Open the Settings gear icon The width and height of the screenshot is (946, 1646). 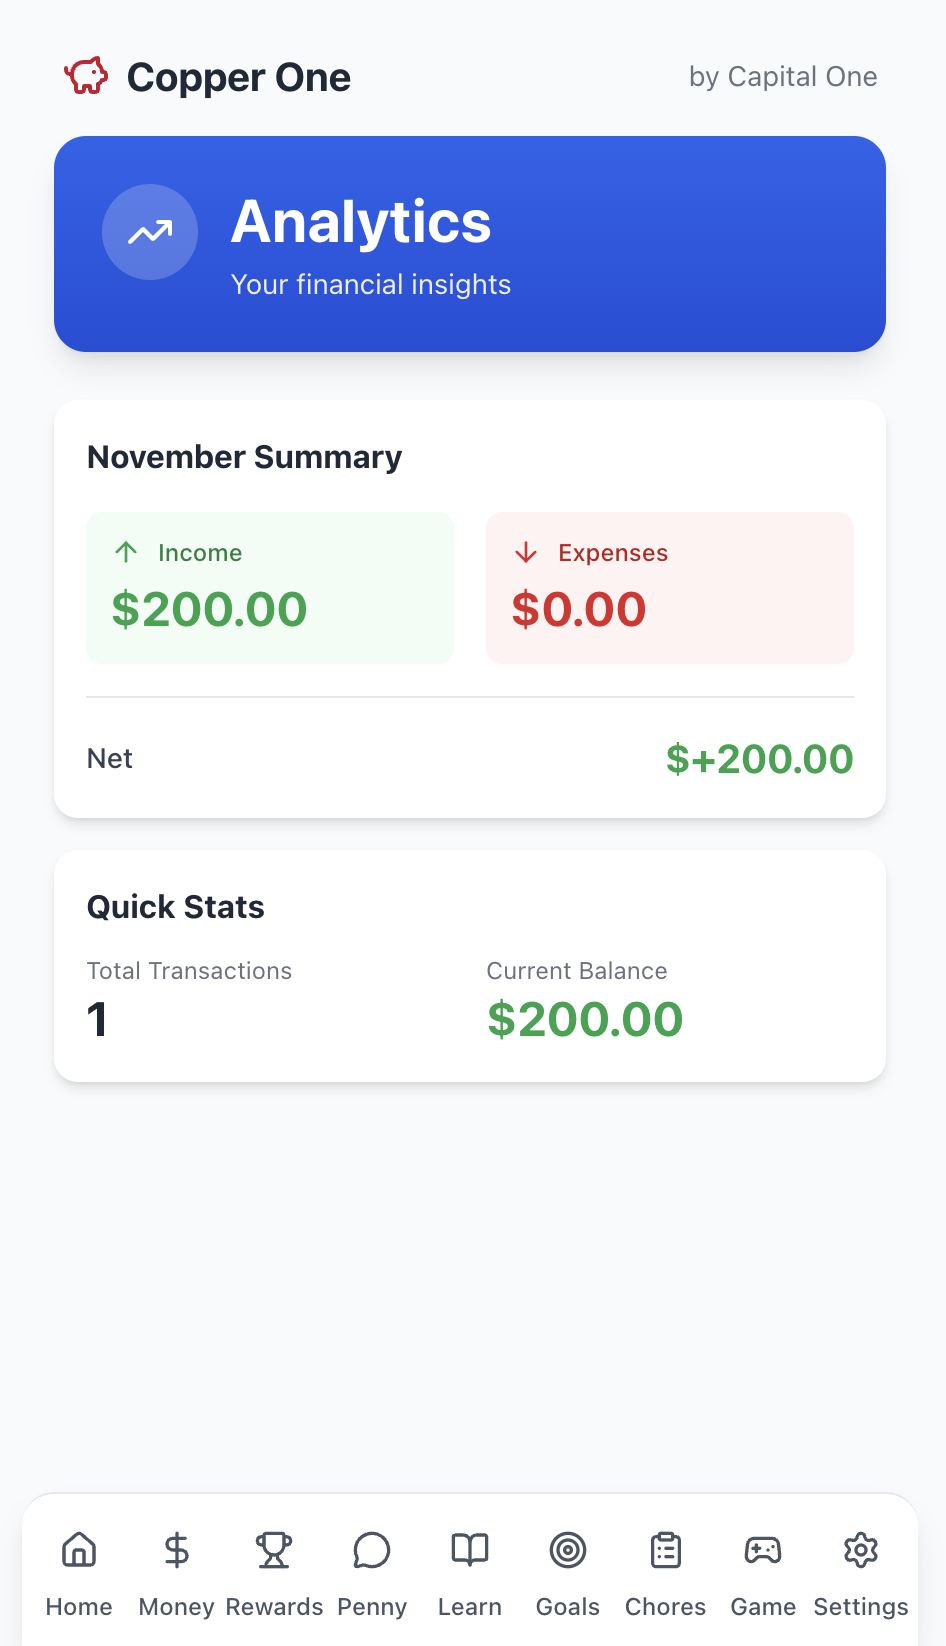pos(860,1550)
